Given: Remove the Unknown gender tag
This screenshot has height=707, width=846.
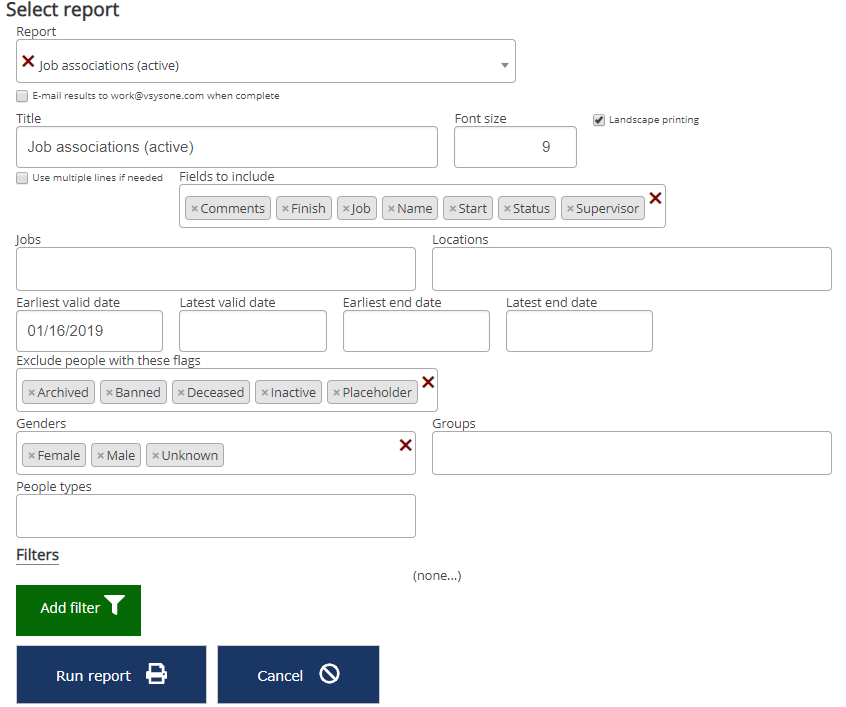Looking at the screenshot, I should click(155, 456).
